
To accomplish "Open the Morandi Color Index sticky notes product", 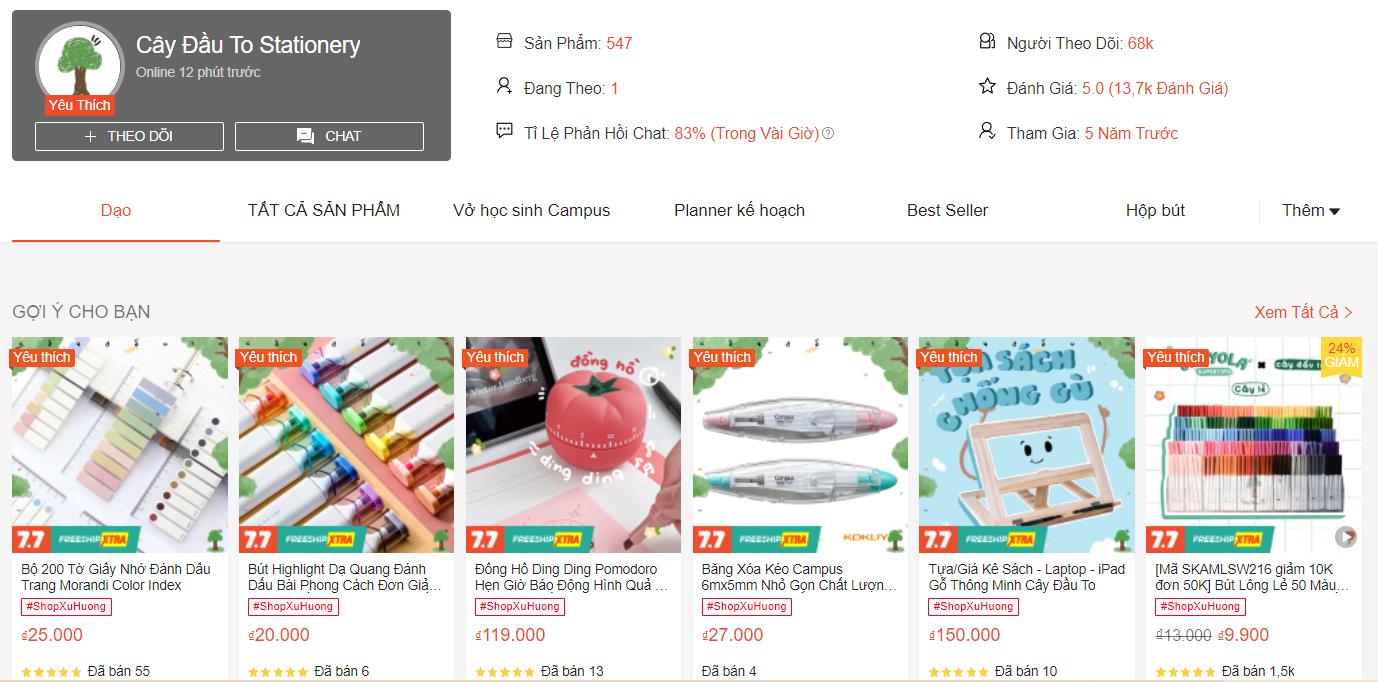I will click(x=120, y=445).
